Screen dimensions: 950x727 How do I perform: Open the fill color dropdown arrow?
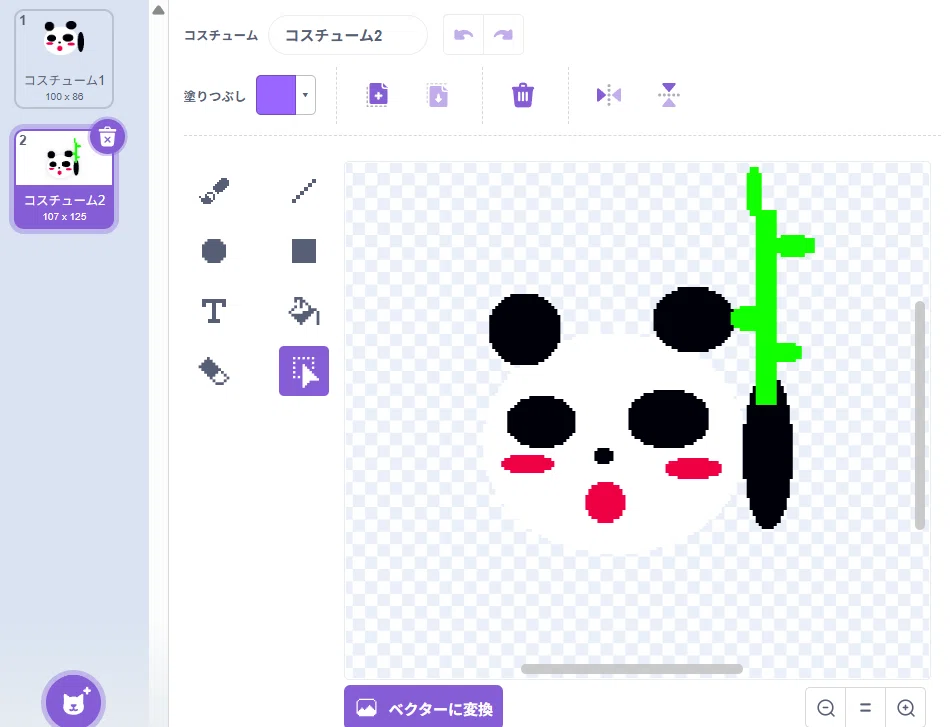(305, 95)
